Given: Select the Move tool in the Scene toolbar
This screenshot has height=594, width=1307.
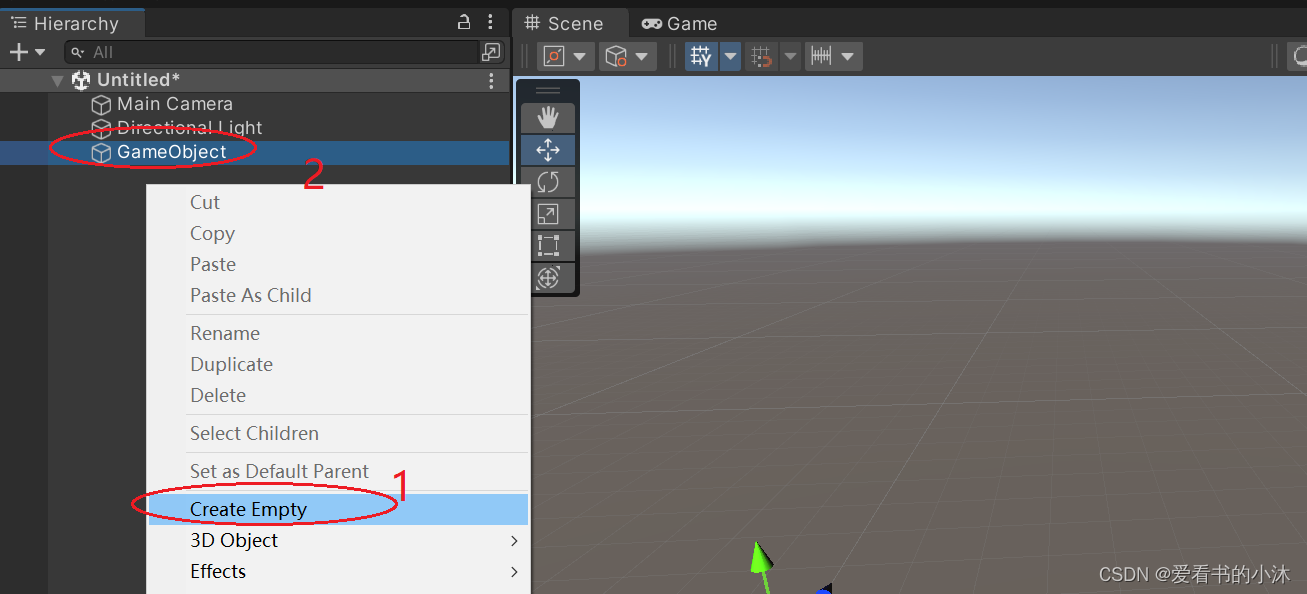Looking at the screenshot, I should pos(548,149).
